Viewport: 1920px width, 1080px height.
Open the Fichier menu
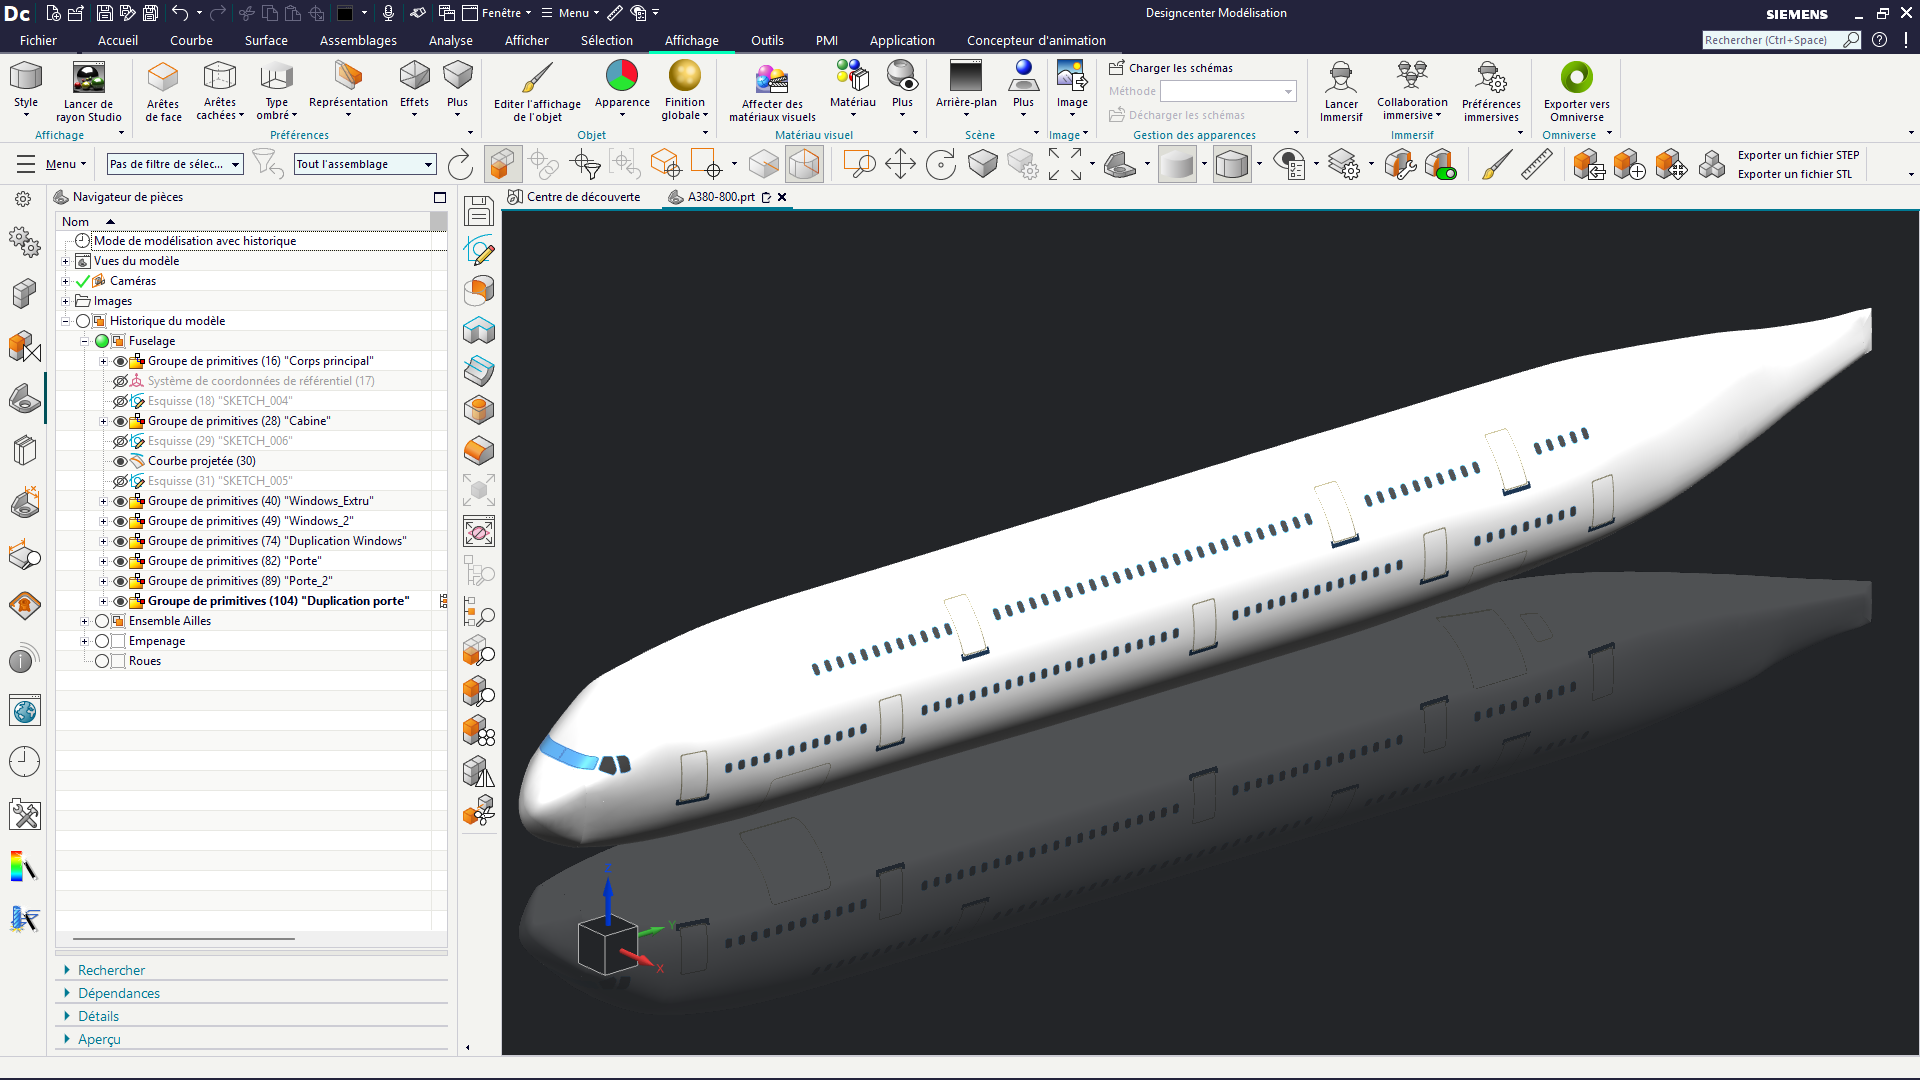point(38,41)
